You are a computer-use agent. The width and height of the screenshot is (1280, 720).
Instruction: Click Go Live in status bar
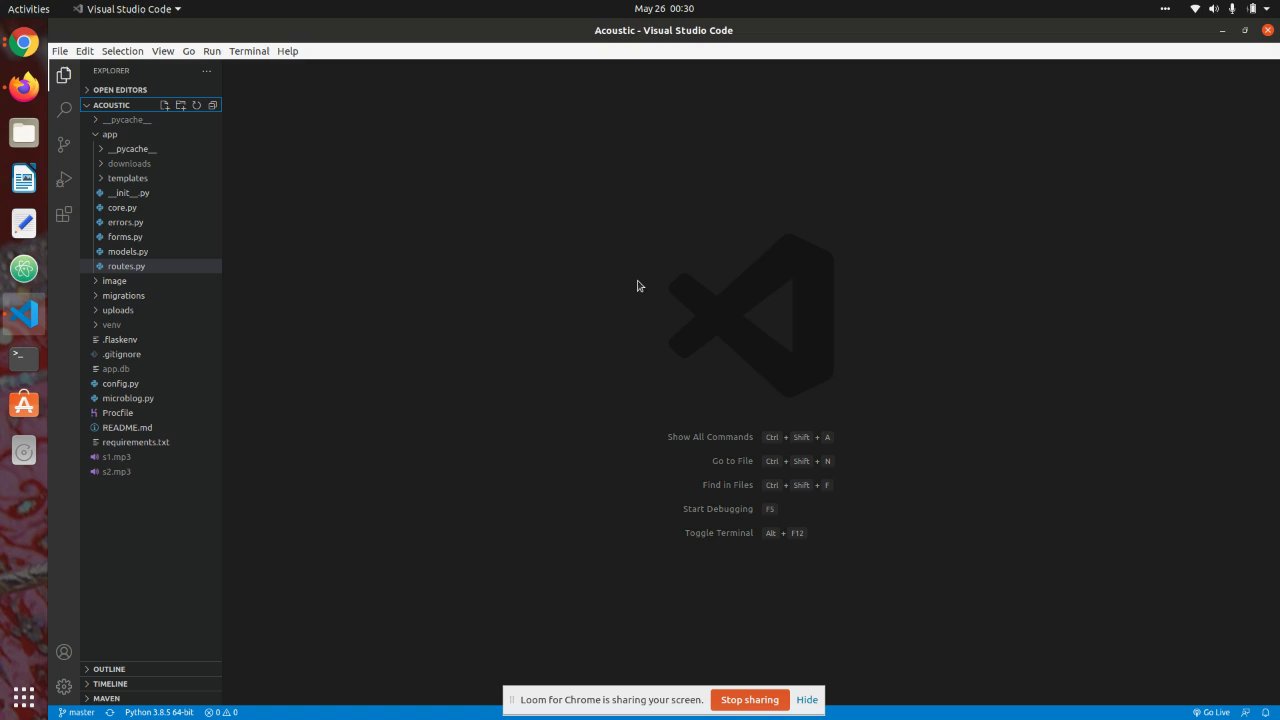pos(1211,713)
